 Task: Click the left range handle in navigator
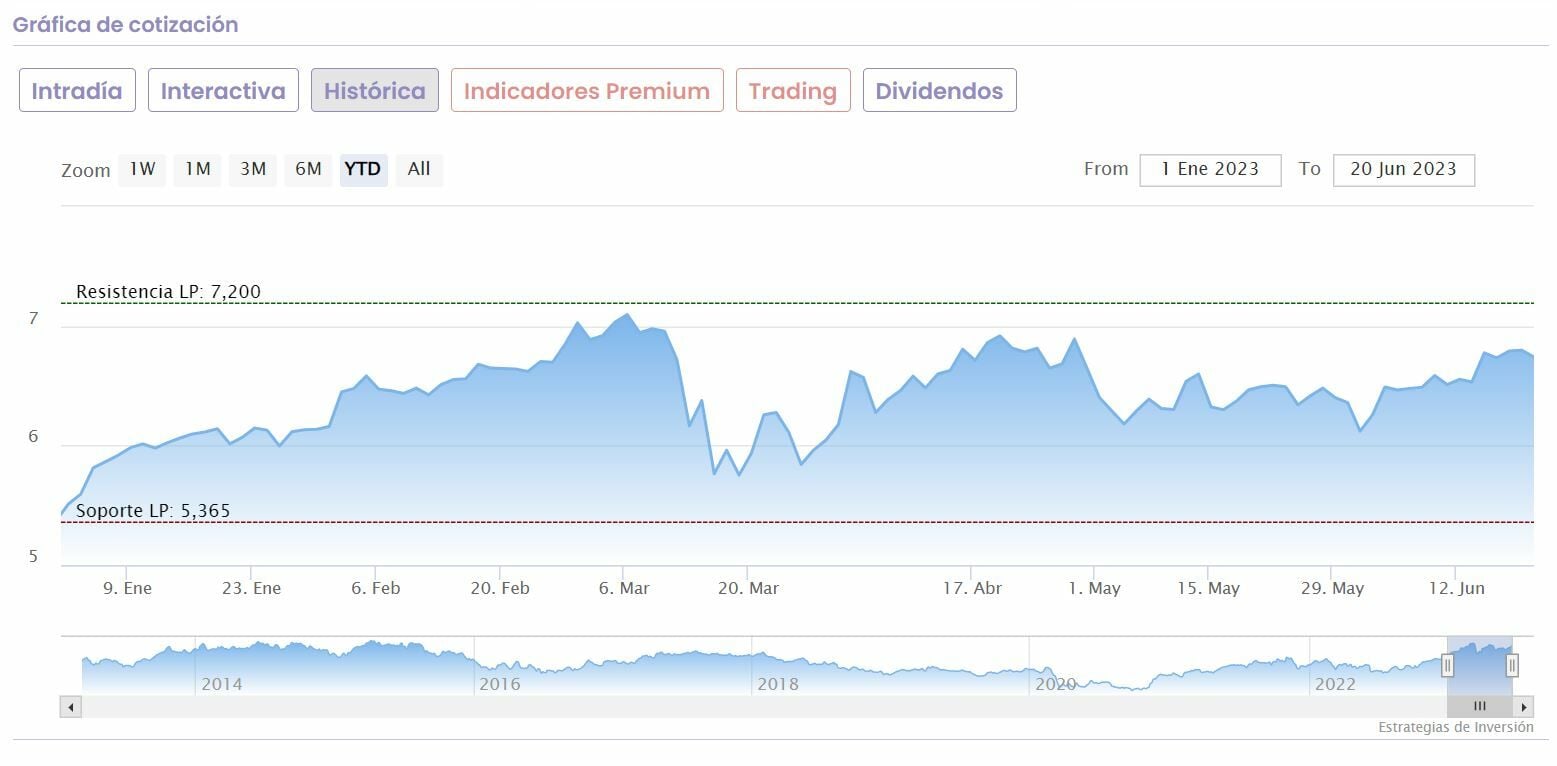click(1447, 665)
